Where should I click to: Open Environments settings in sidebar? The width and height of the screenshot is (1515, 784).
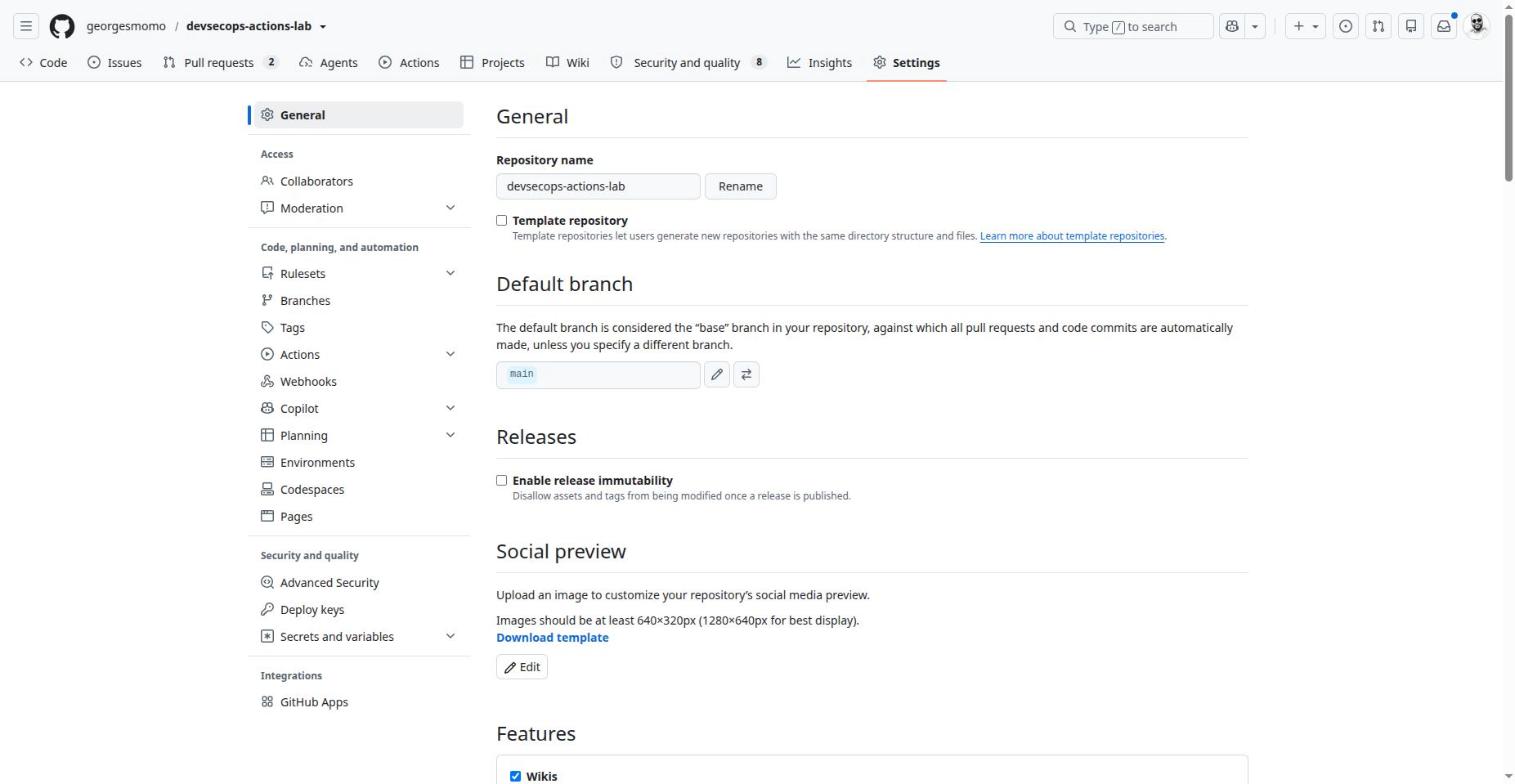317,463
